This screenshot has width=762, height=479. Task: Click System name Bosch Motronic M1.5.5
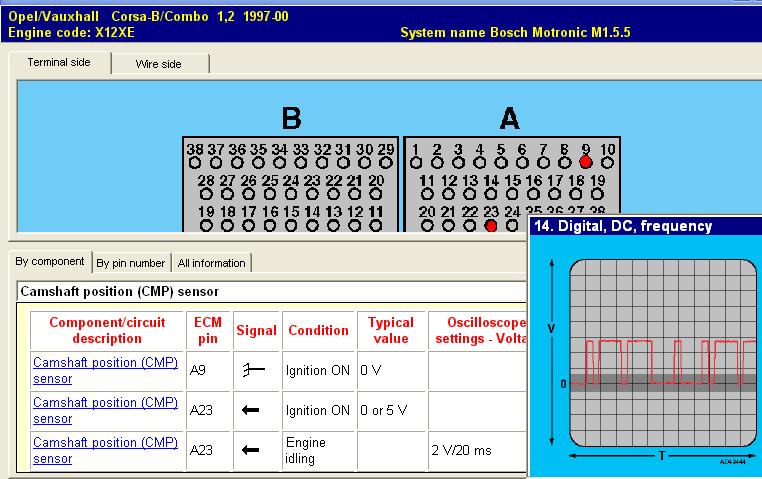click(515, 33)
